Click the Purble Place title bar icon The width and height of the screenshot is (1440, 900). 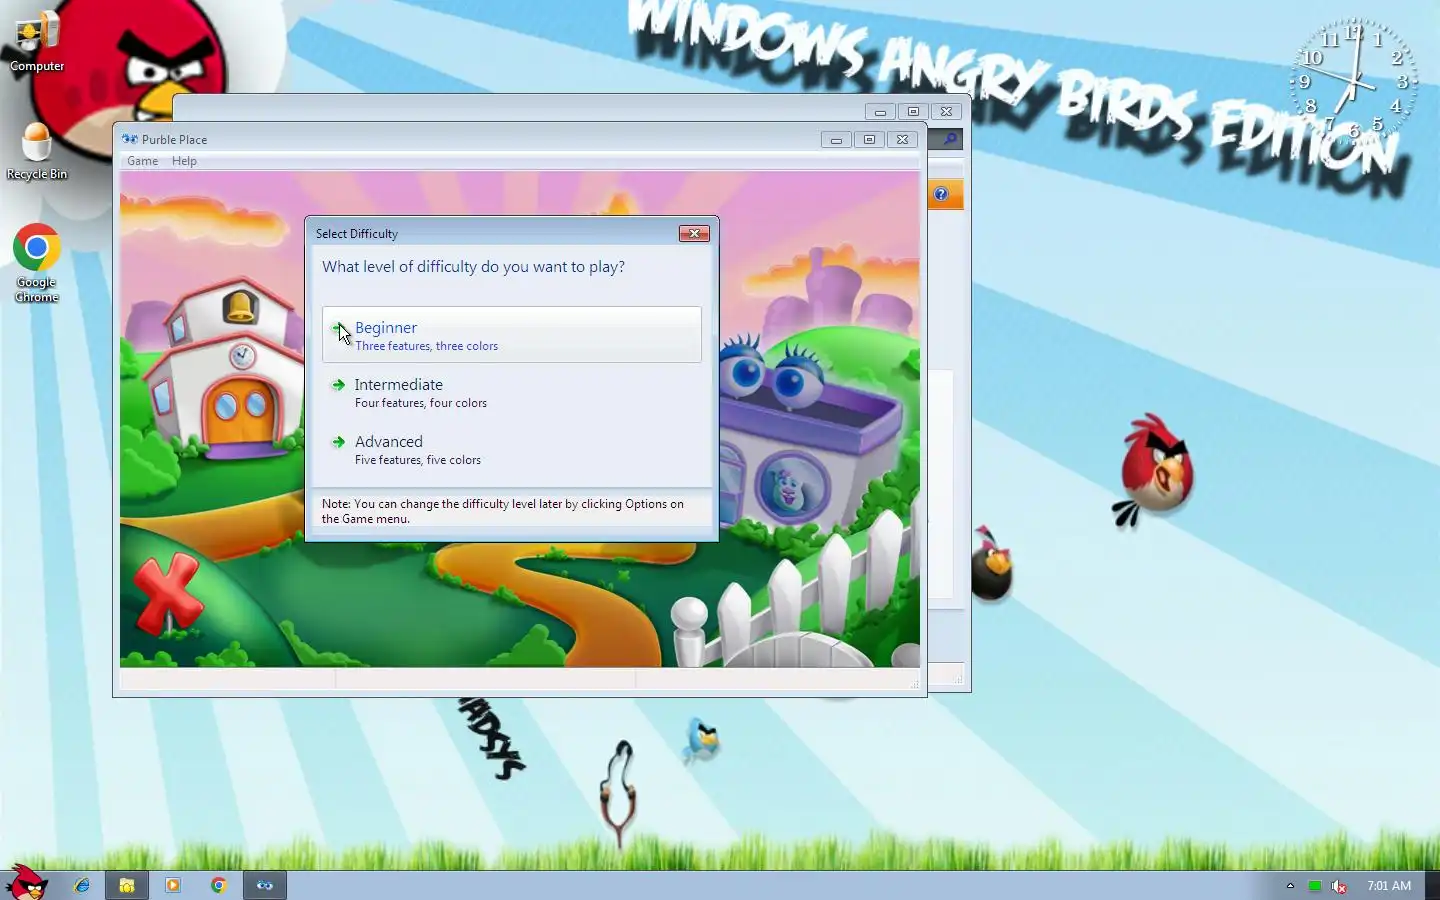coord(129,139)
